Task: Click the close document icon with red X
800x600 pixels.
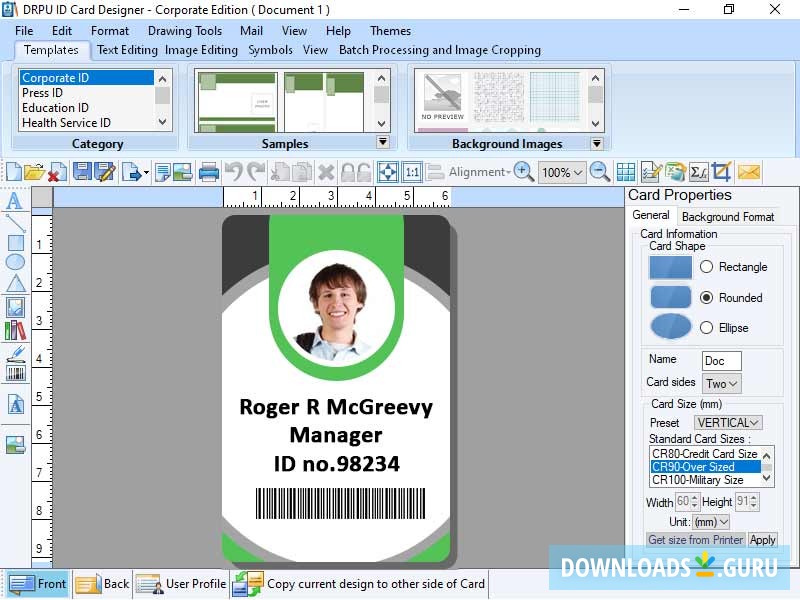Action: coord(57,172)
